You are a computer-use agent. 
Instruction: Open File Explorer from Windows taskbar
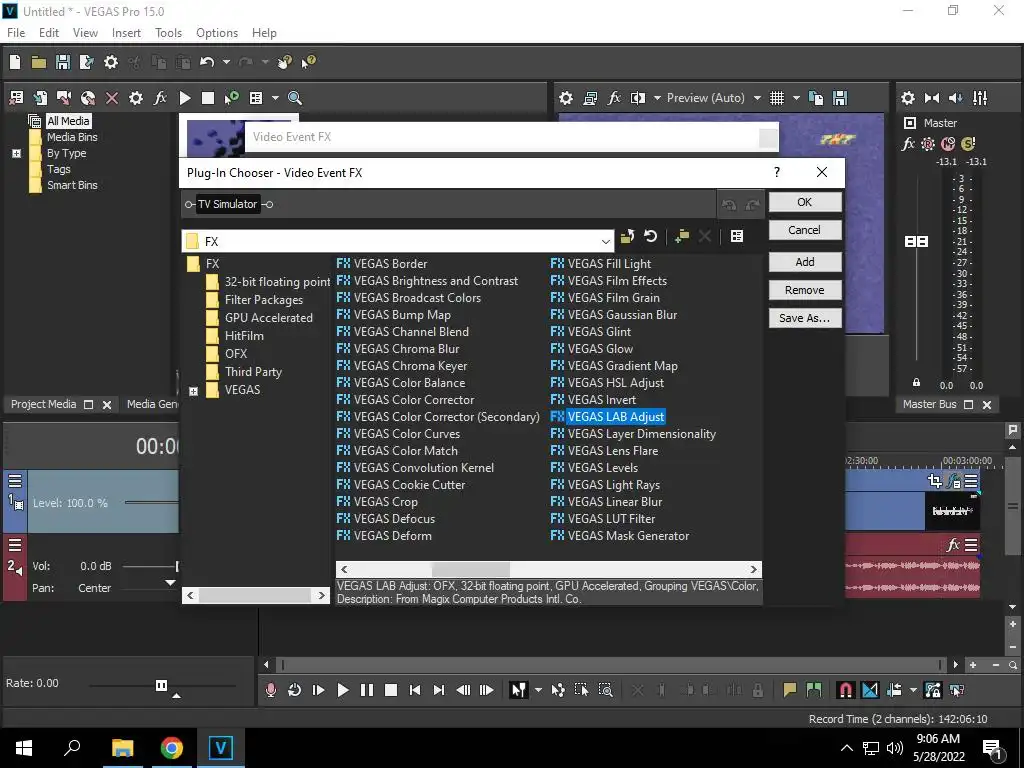122,748
